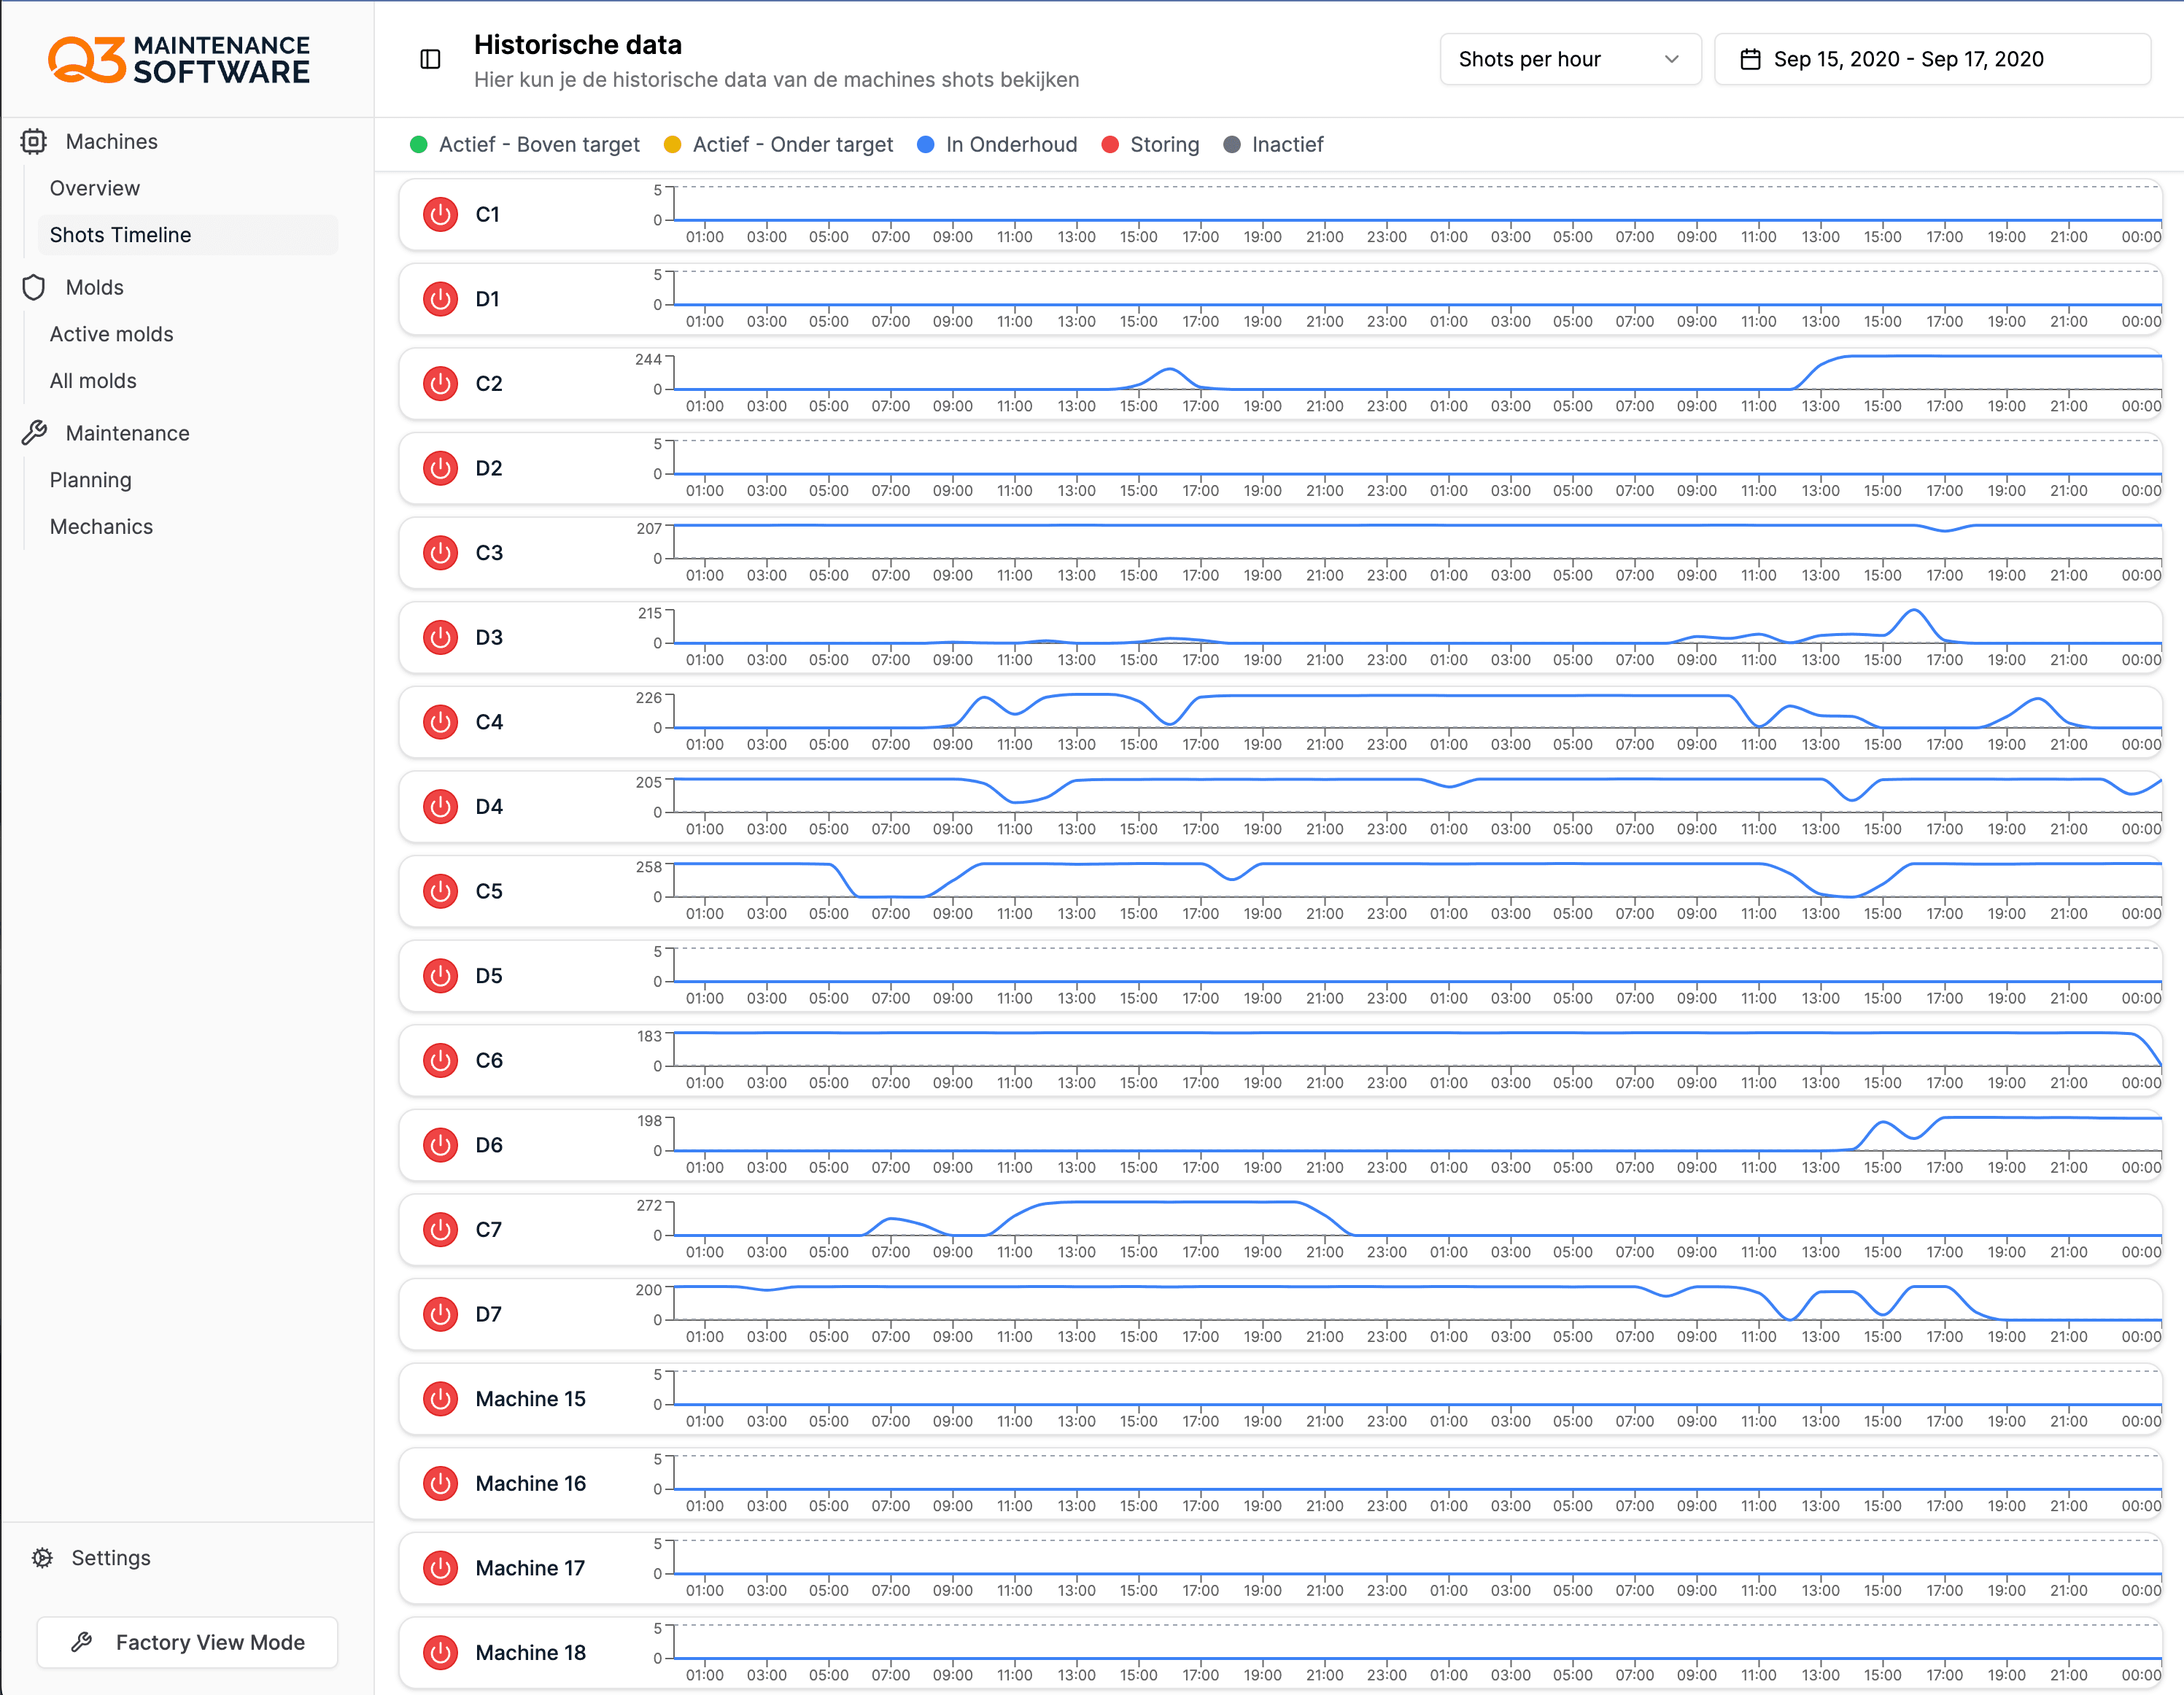Viewport: 2184px width, 1695px height.
Task: Click the power icon for Machine 15
Action: point(440,1399)
